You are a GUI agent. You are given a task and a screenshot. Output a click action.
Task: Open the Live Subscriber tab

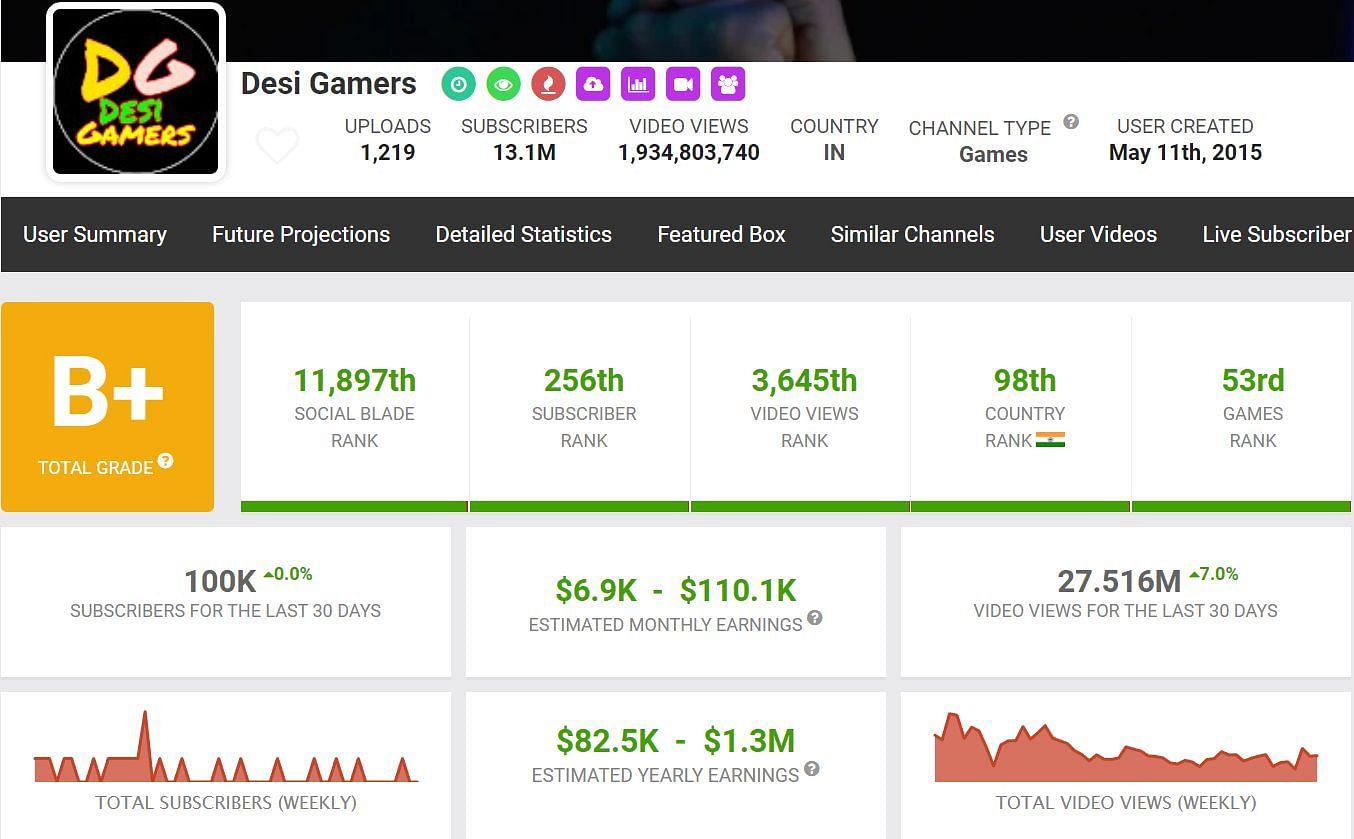tap(1277, 234)
